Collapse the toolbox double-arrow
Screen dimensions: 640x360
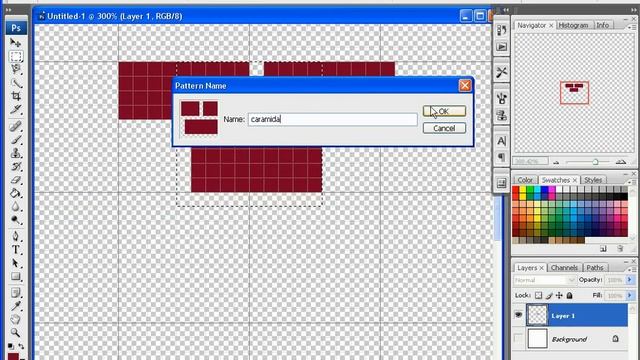[9, 10]
